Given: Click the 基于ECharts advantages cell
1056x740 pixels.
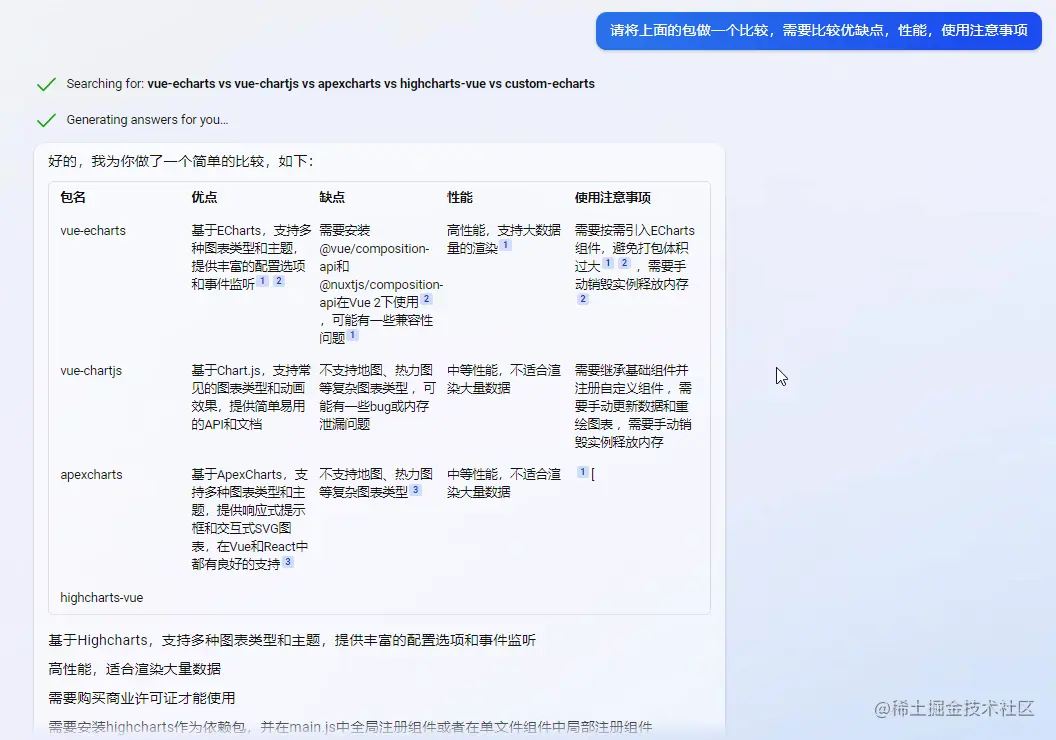Looking at the screenshot, I should coord(251,257).
